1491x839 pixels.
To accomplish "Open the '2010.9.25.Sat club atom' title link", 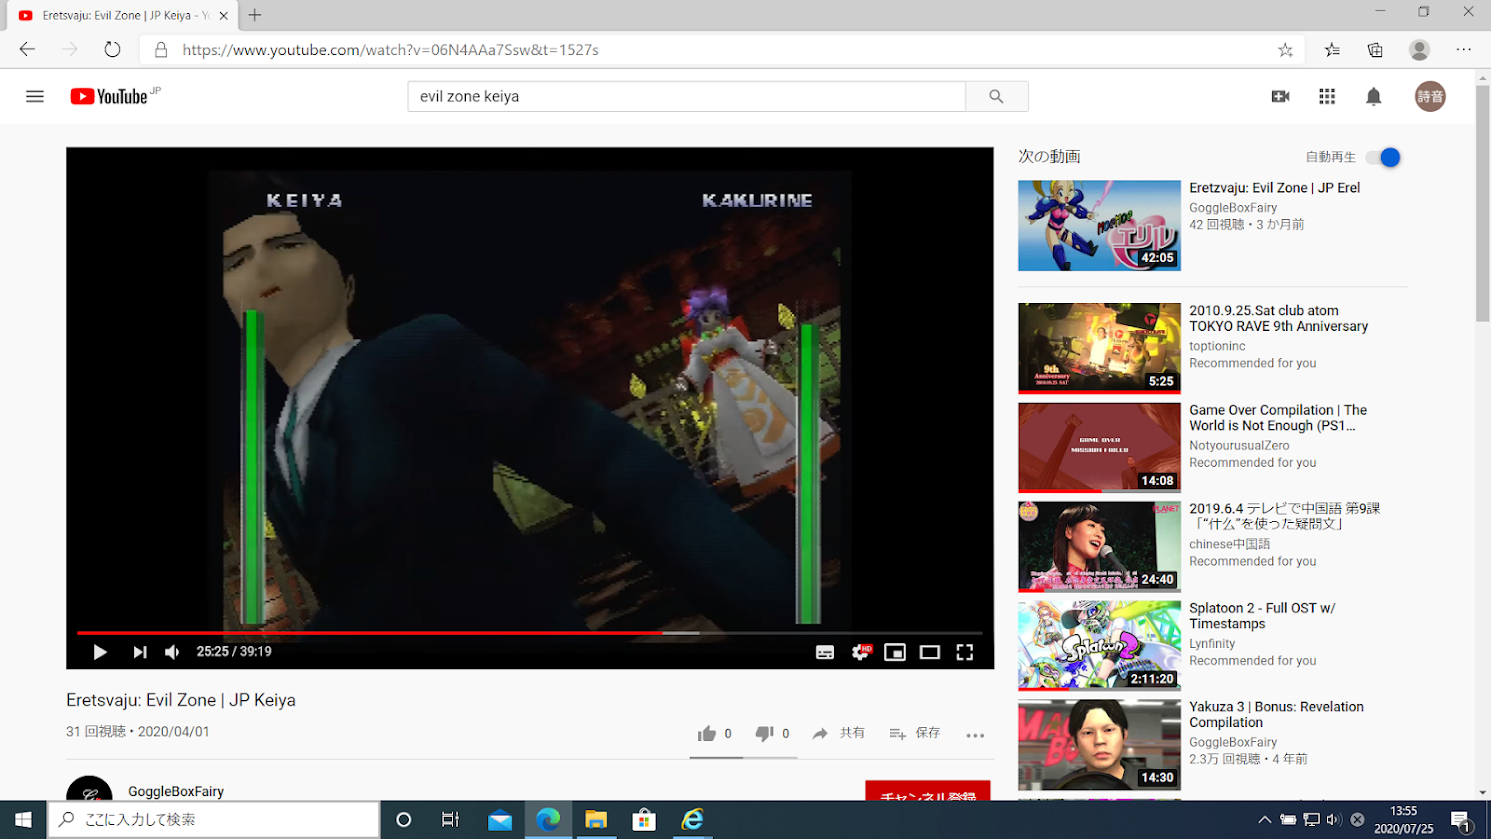I will click(1278, 318).
